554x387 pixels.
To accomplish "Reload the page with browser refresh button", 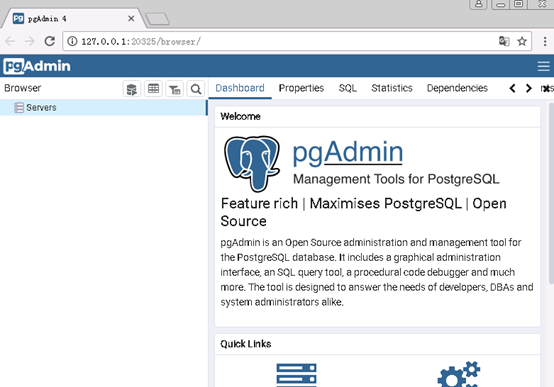I will tap(49, 41).
